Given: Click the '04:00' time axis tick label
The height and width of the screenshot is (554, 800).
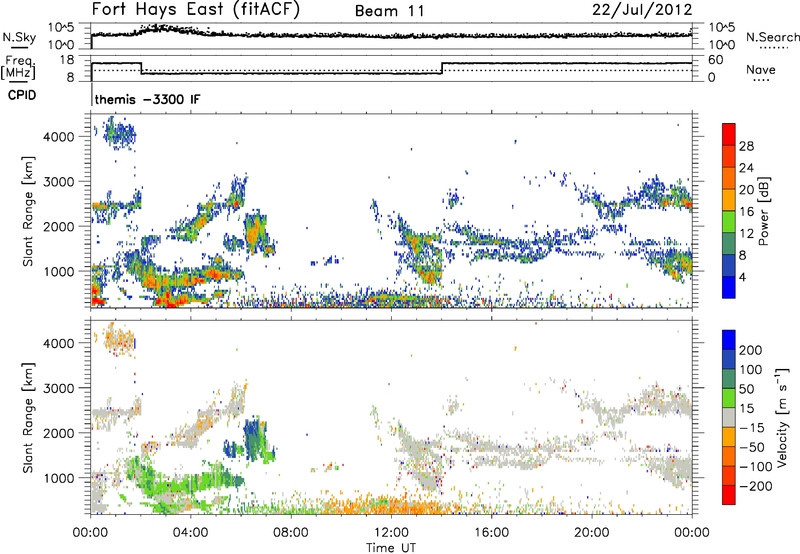Looking at the screenshot, I should [x=191, y=533].
